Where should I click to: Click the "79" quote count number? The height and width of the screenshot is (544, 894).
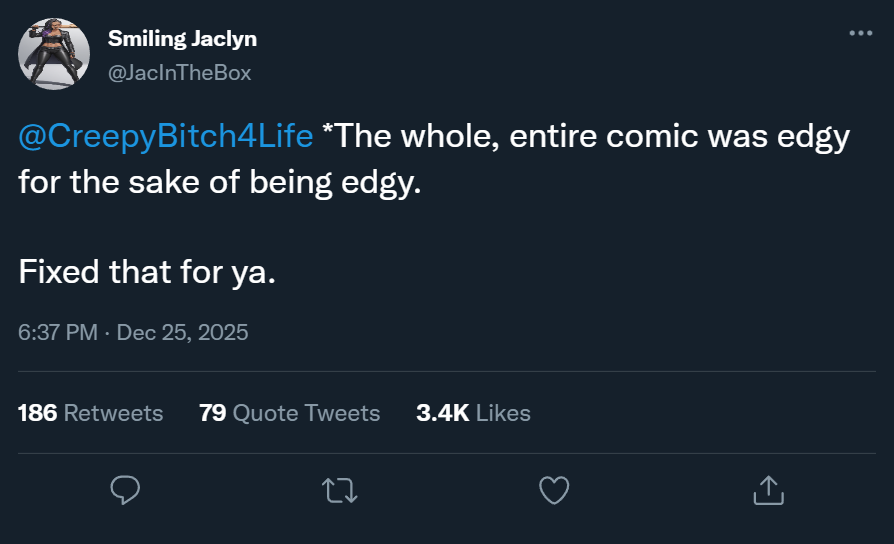click(212, 413)
